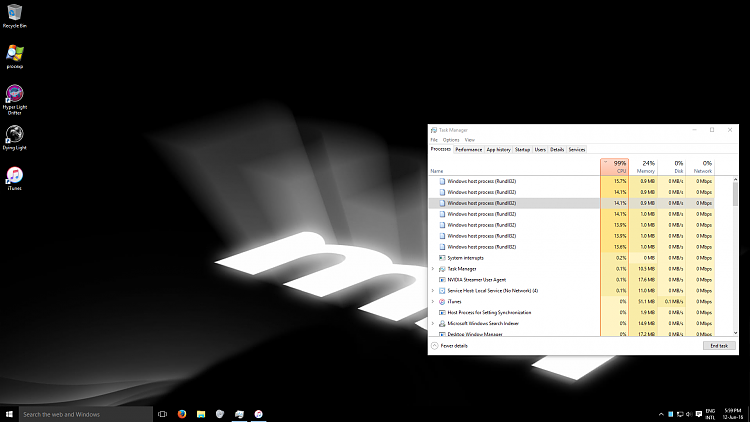Image resolution: width=750 pixels, height=422 pixels.
Task: Open the network tray icon
Action: click(680, 414)
